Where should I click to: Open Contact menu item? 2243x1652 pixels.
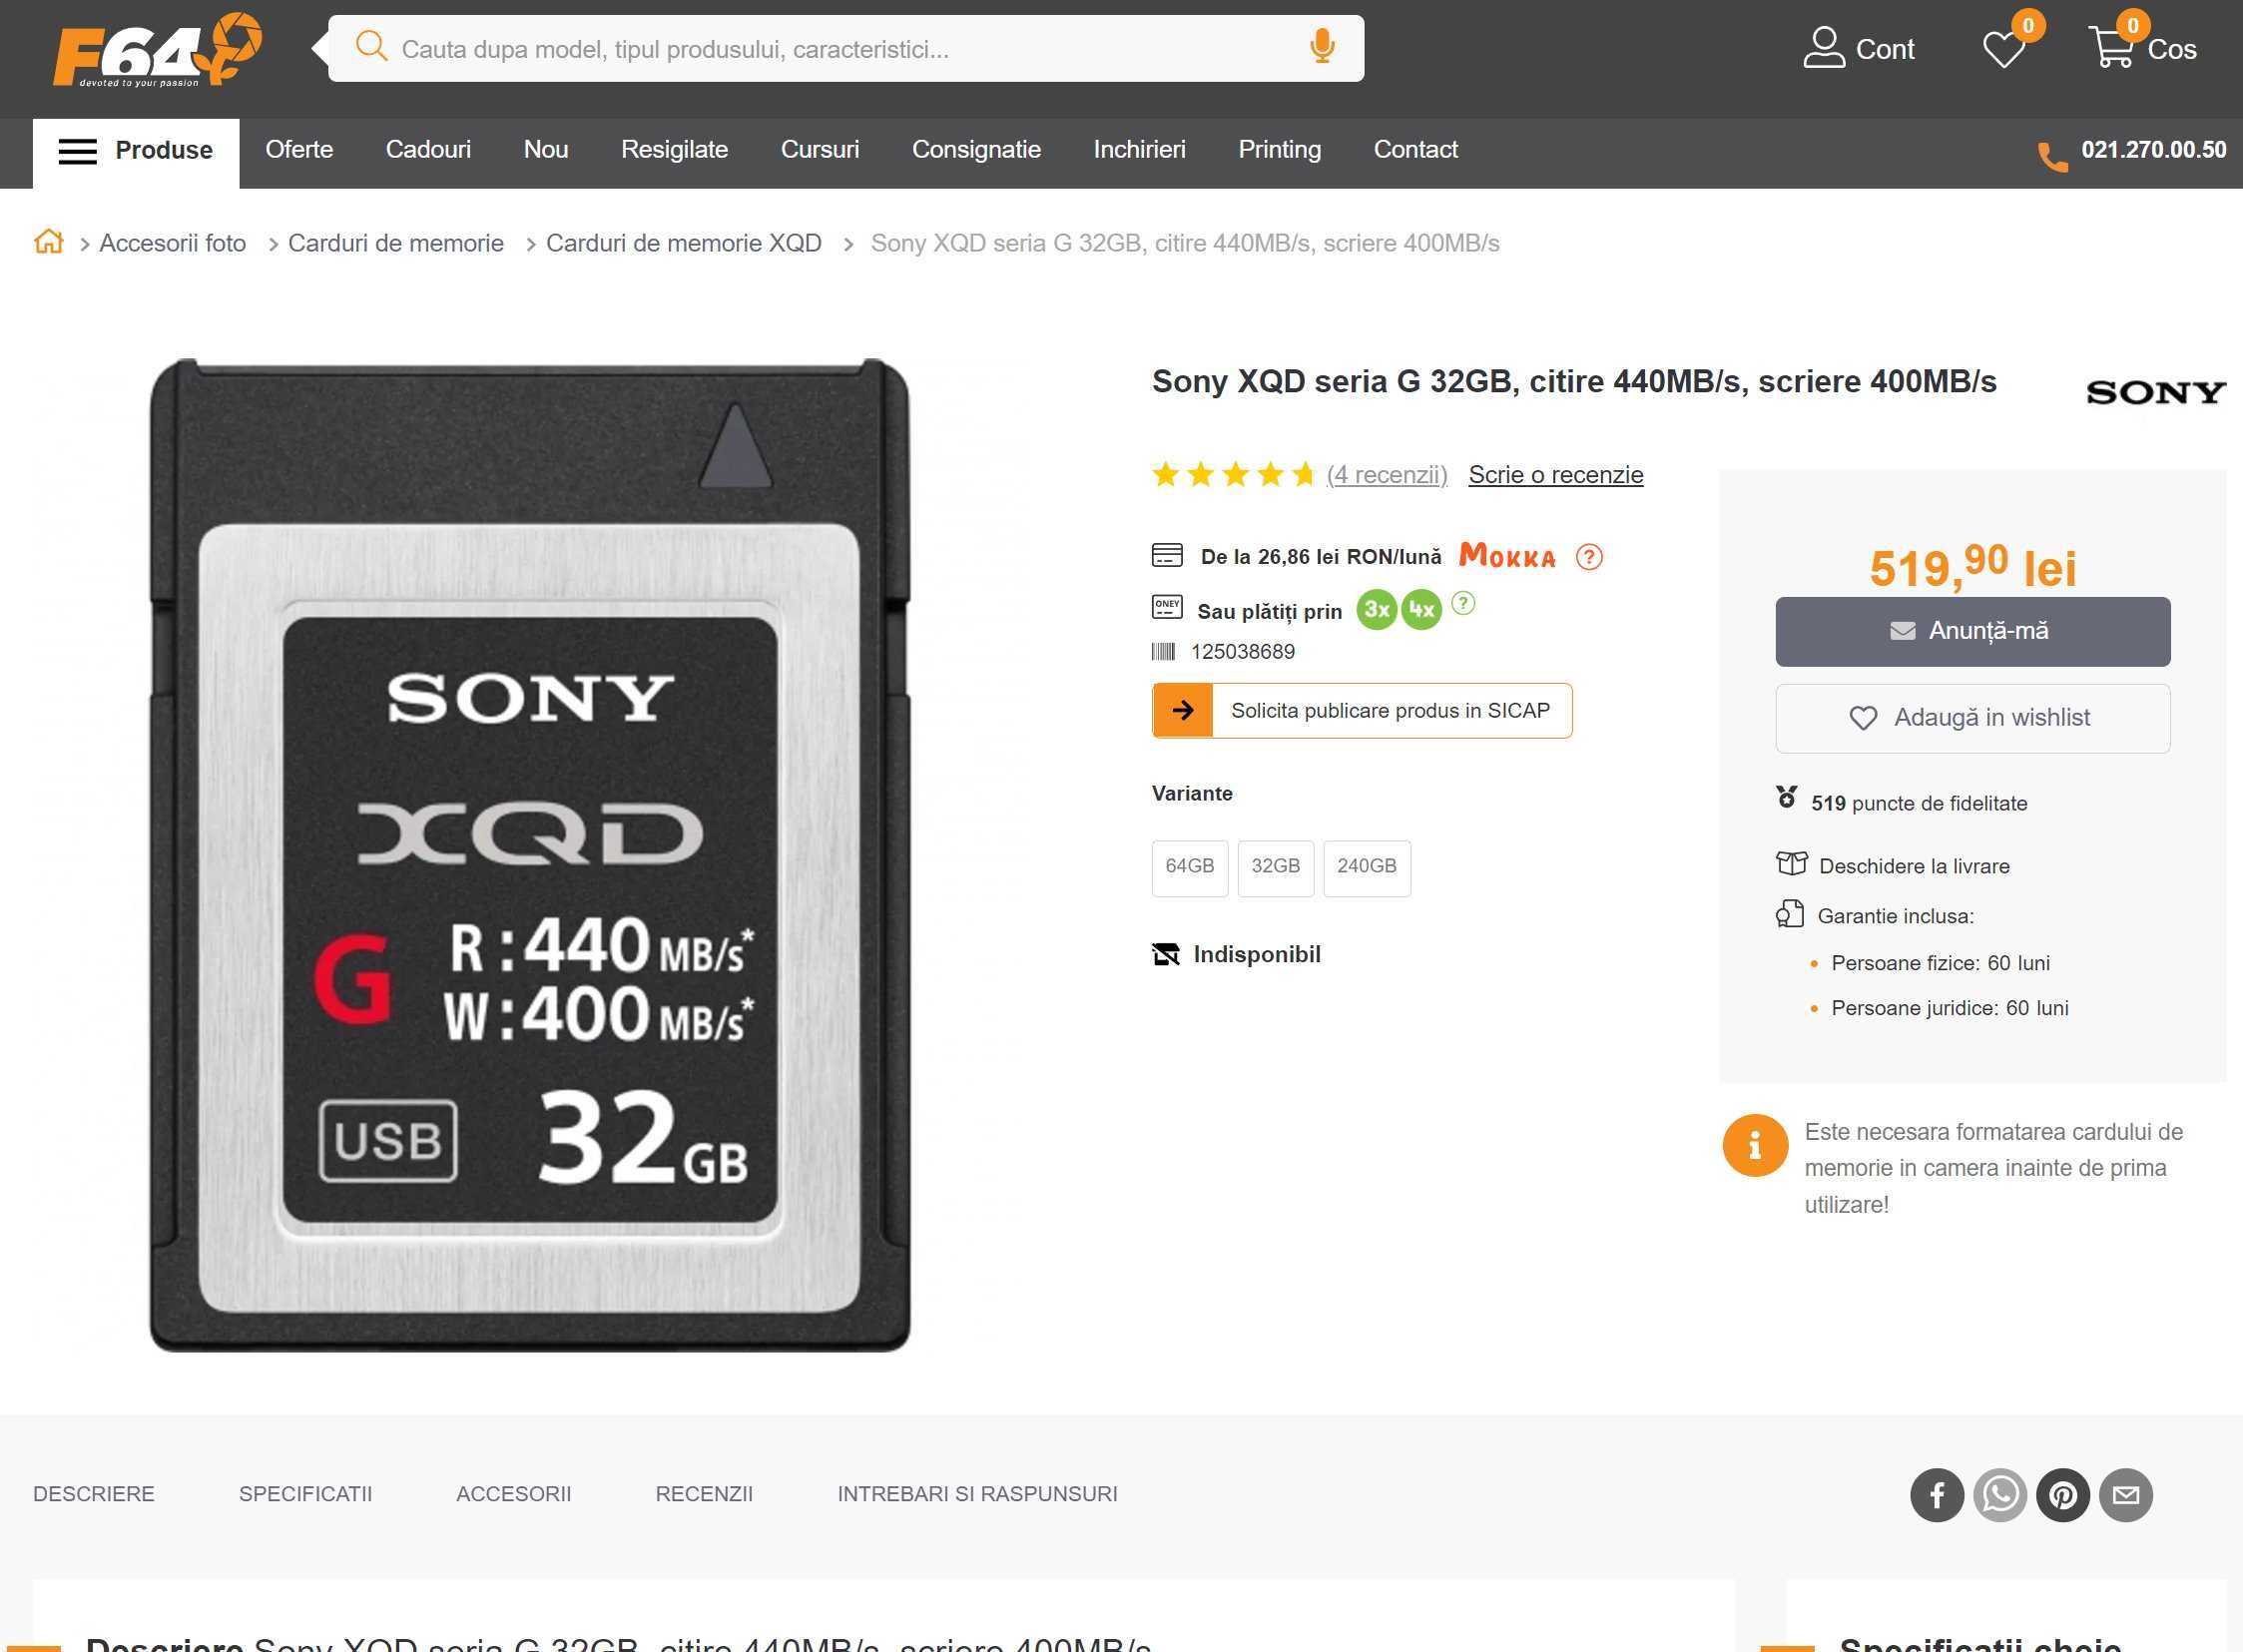[1415, 150]
